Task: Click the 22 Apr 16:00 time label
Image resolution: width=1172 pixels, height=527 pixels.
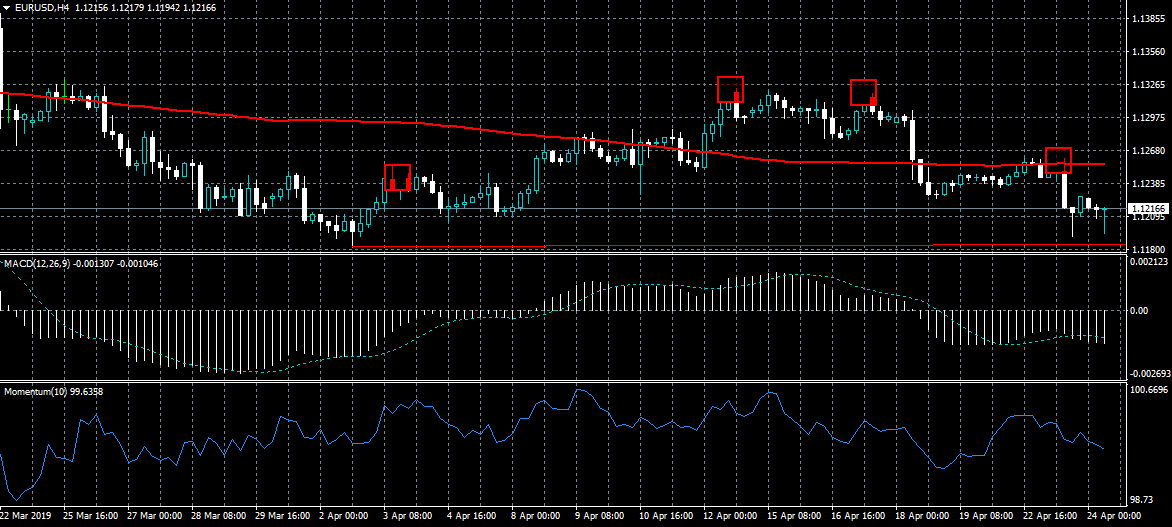Action: [1049, 517]
